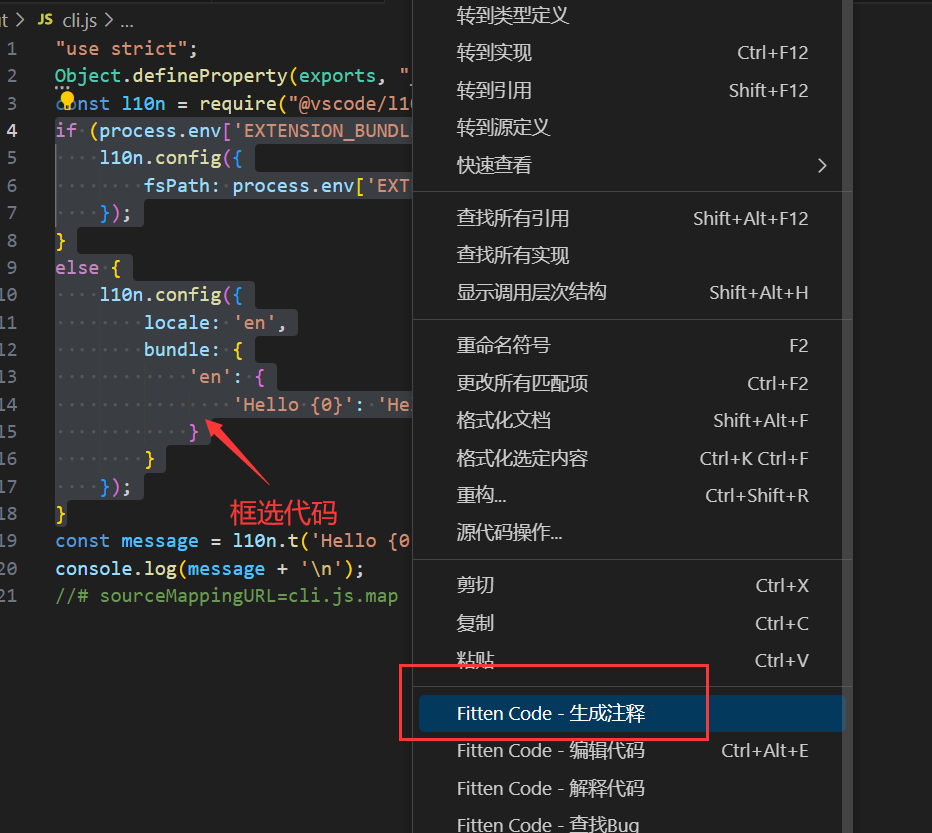This screenshot has height=833, width=932.
Task: Select 转到源定义 menu entry
Action: point(632,127)
